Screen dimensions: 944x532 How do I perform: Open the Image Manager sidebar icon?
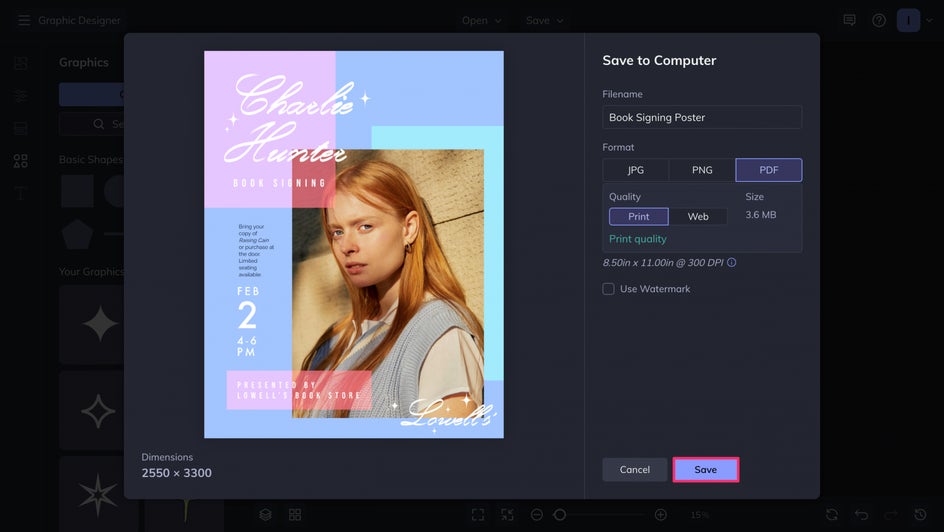click(x=20, y=63)
